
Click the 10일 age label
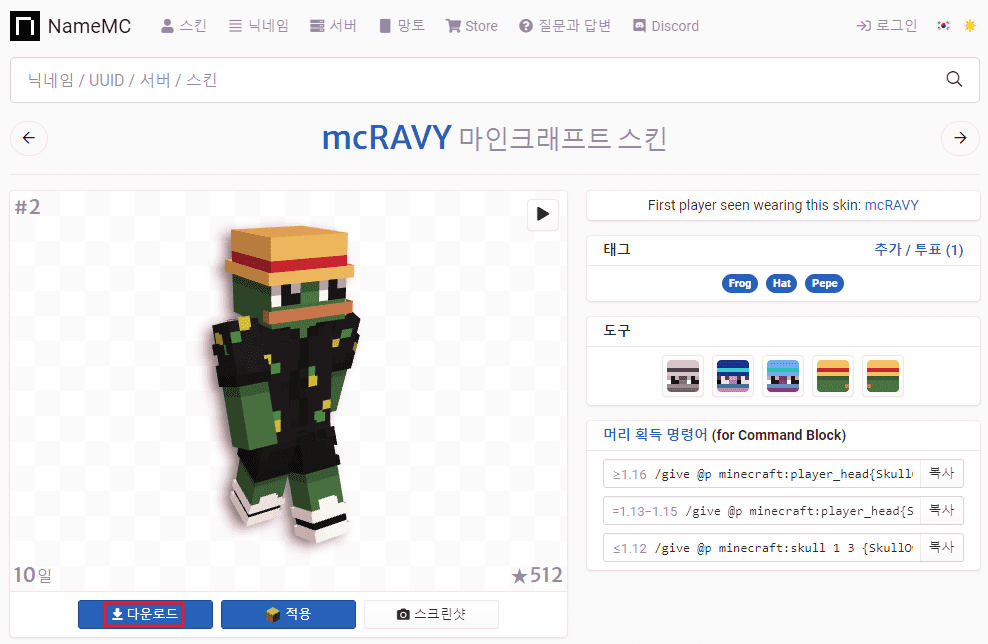33,575
